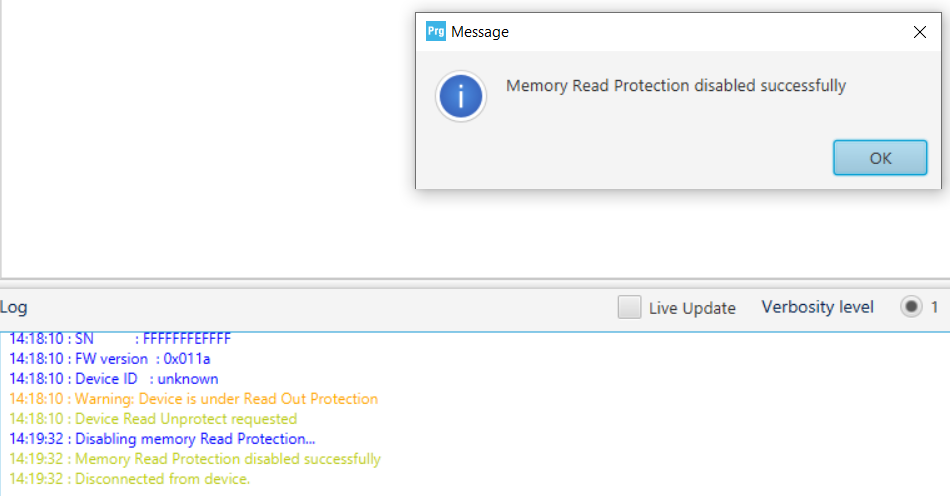Click the Live Update label text
The image size is (950, 496).
point(692,308)
